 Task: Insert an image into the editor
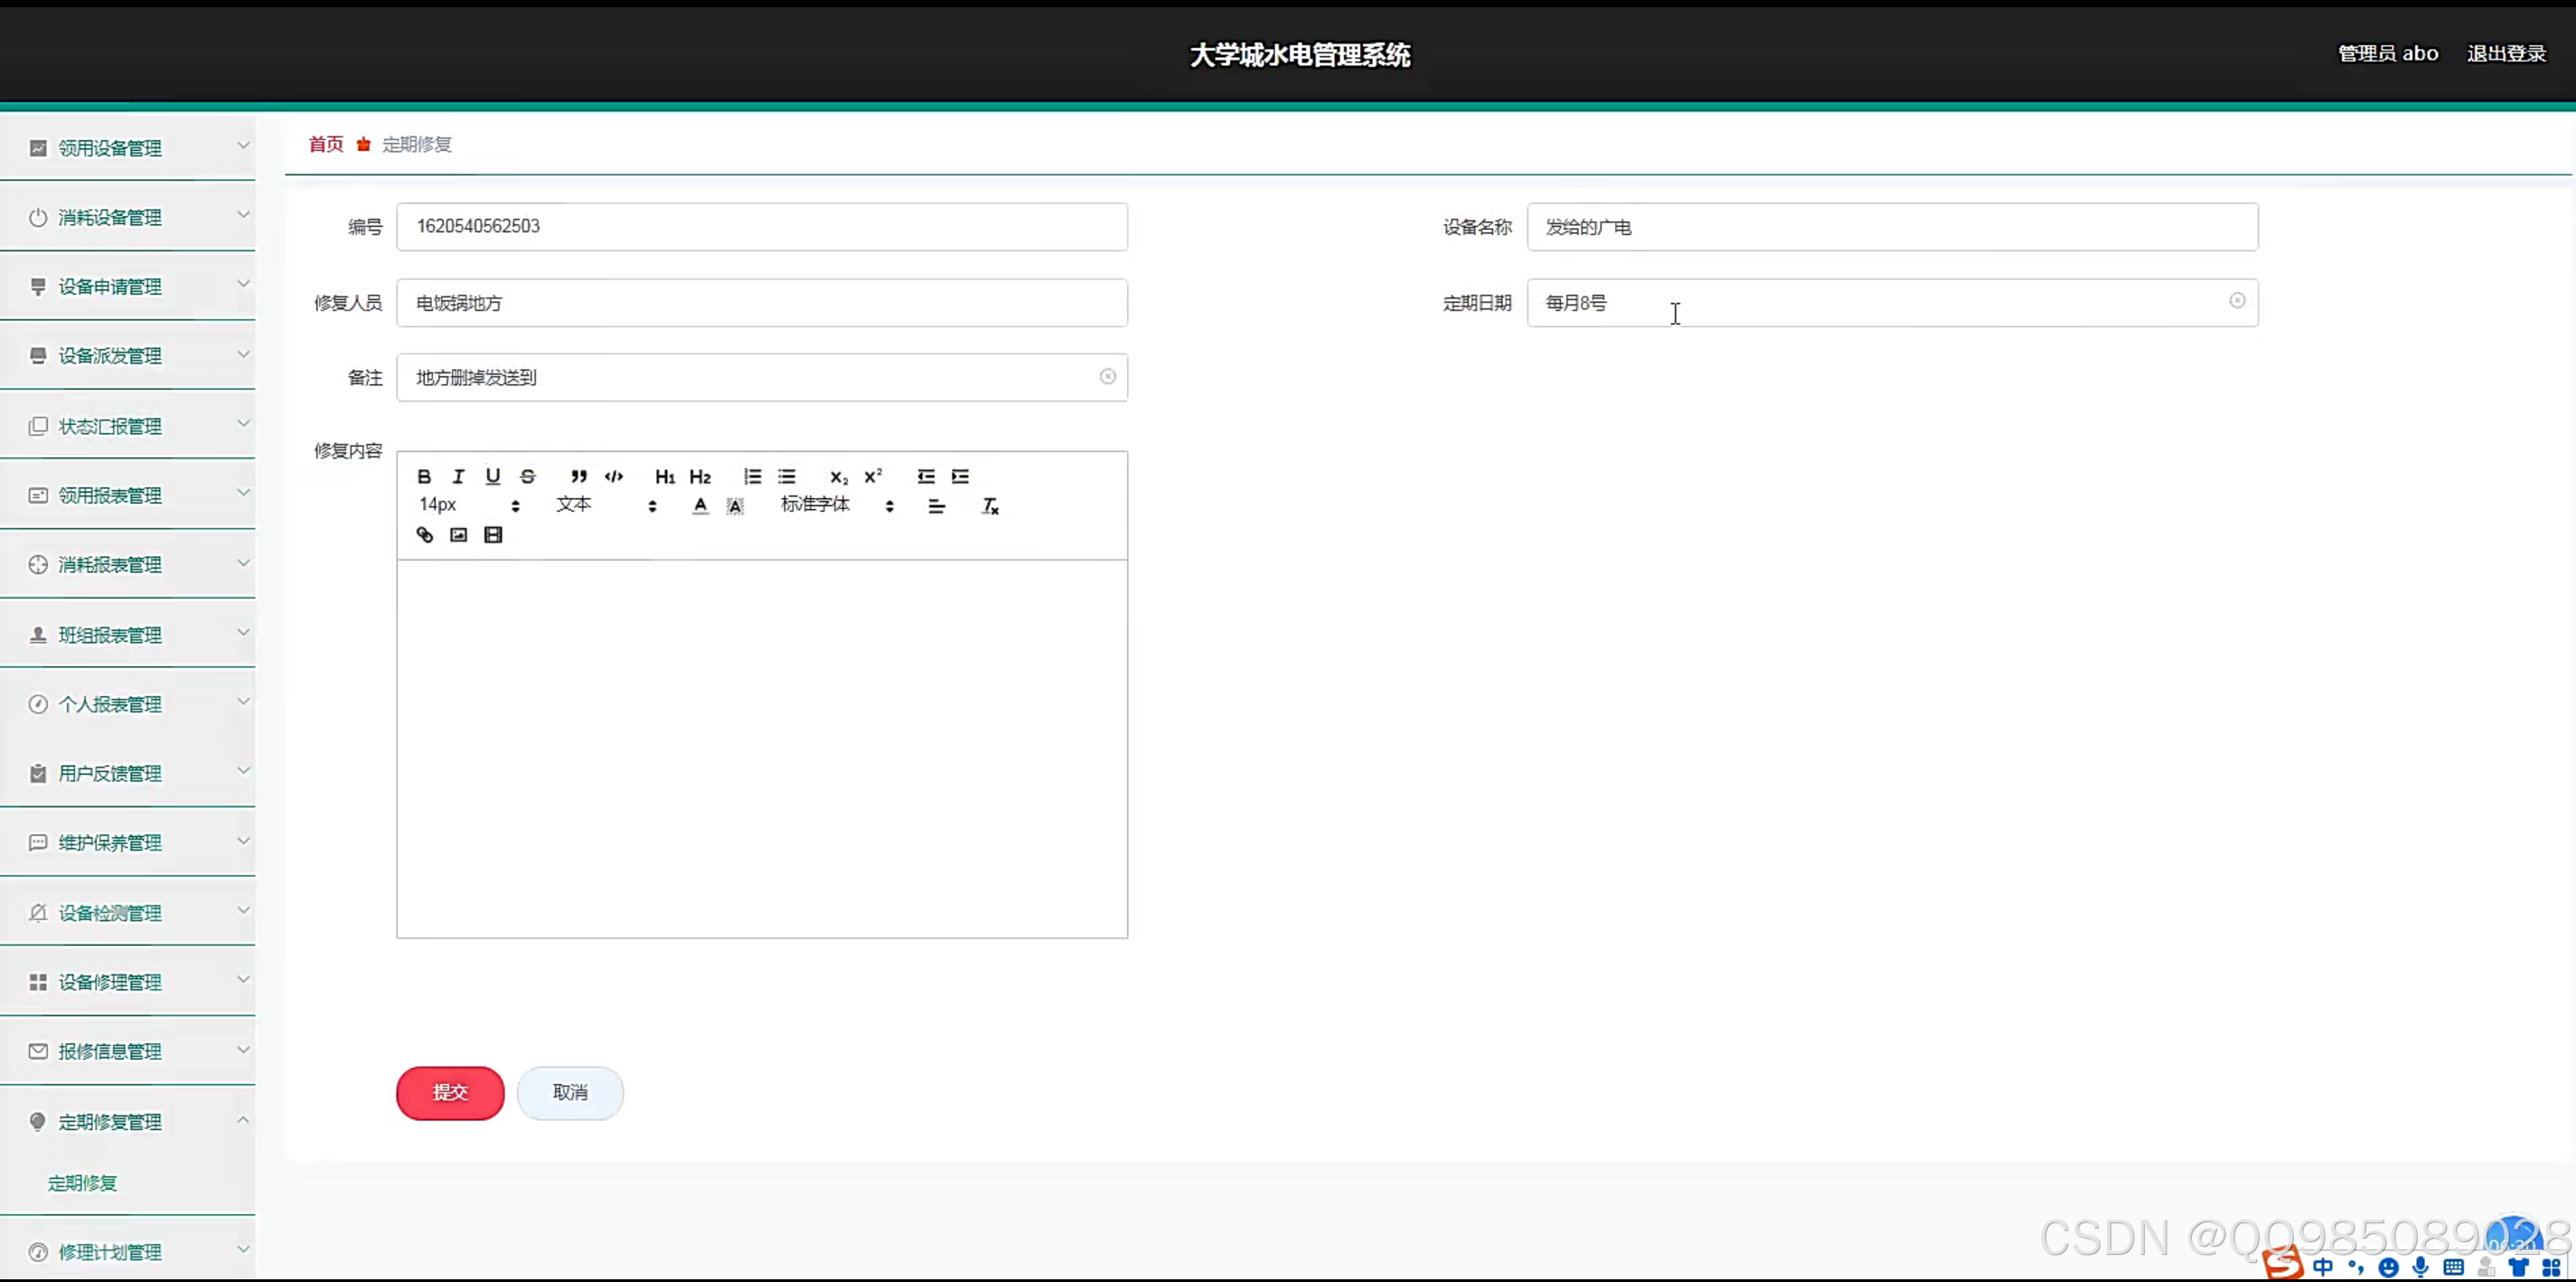tap(458, 535)
